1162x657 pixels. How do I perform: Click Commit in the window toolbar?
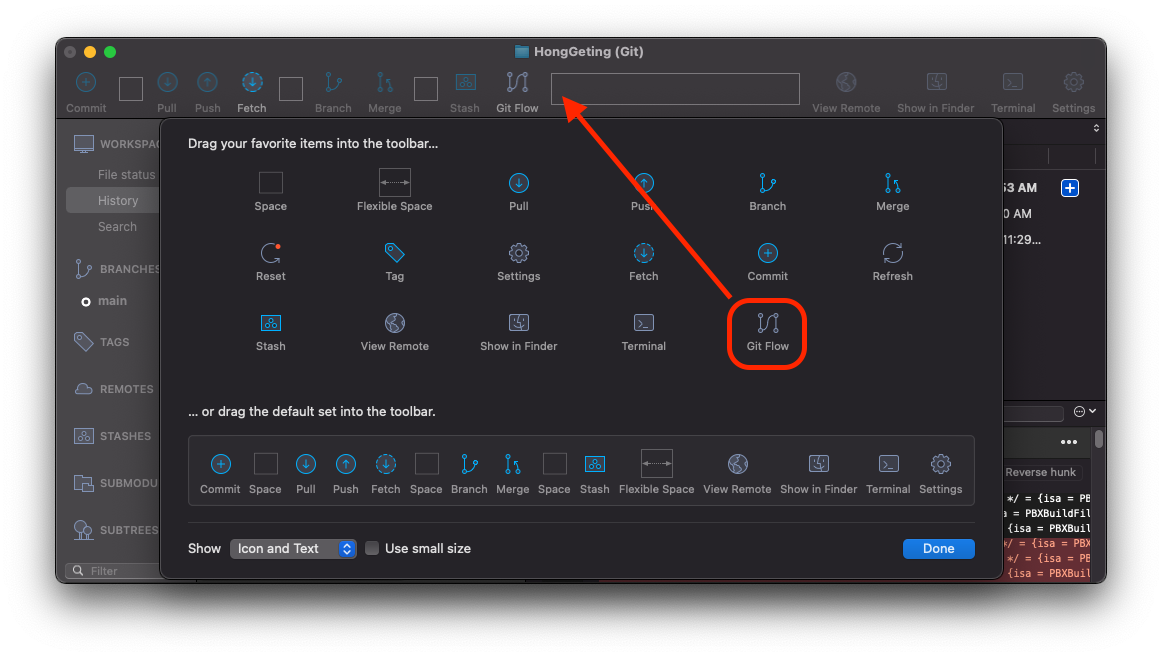click(86, 93)
